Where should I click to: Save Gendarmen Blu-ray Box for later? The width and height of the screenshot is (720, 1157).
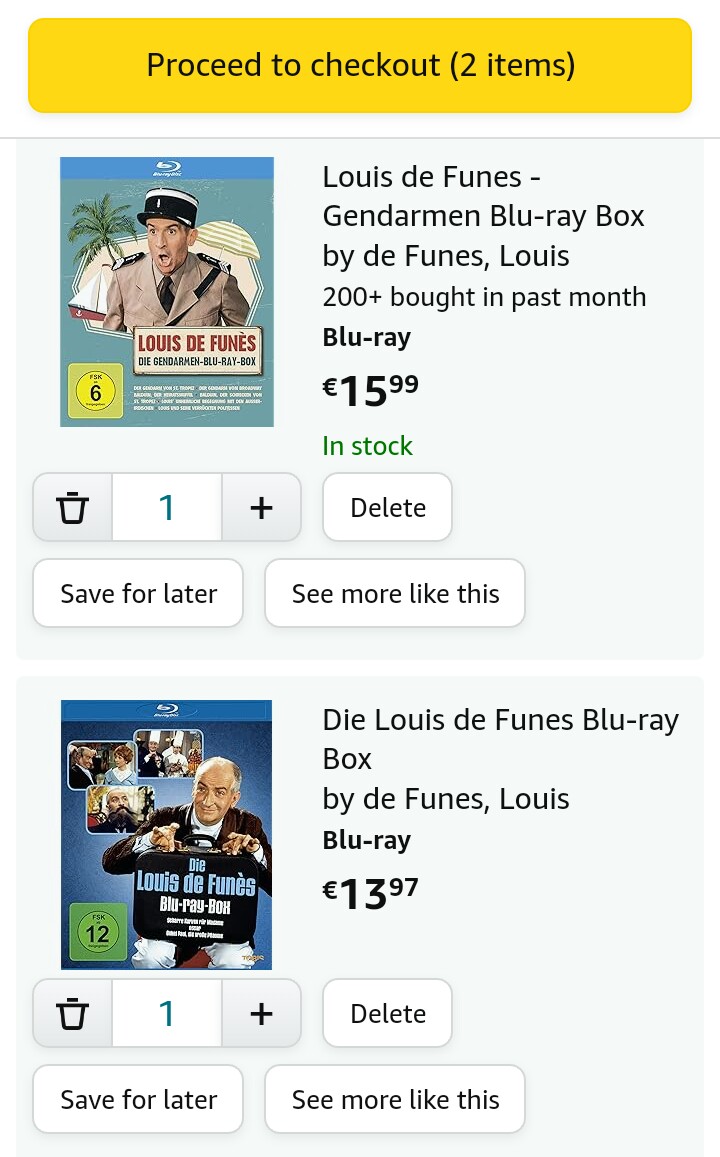(138, 593)
